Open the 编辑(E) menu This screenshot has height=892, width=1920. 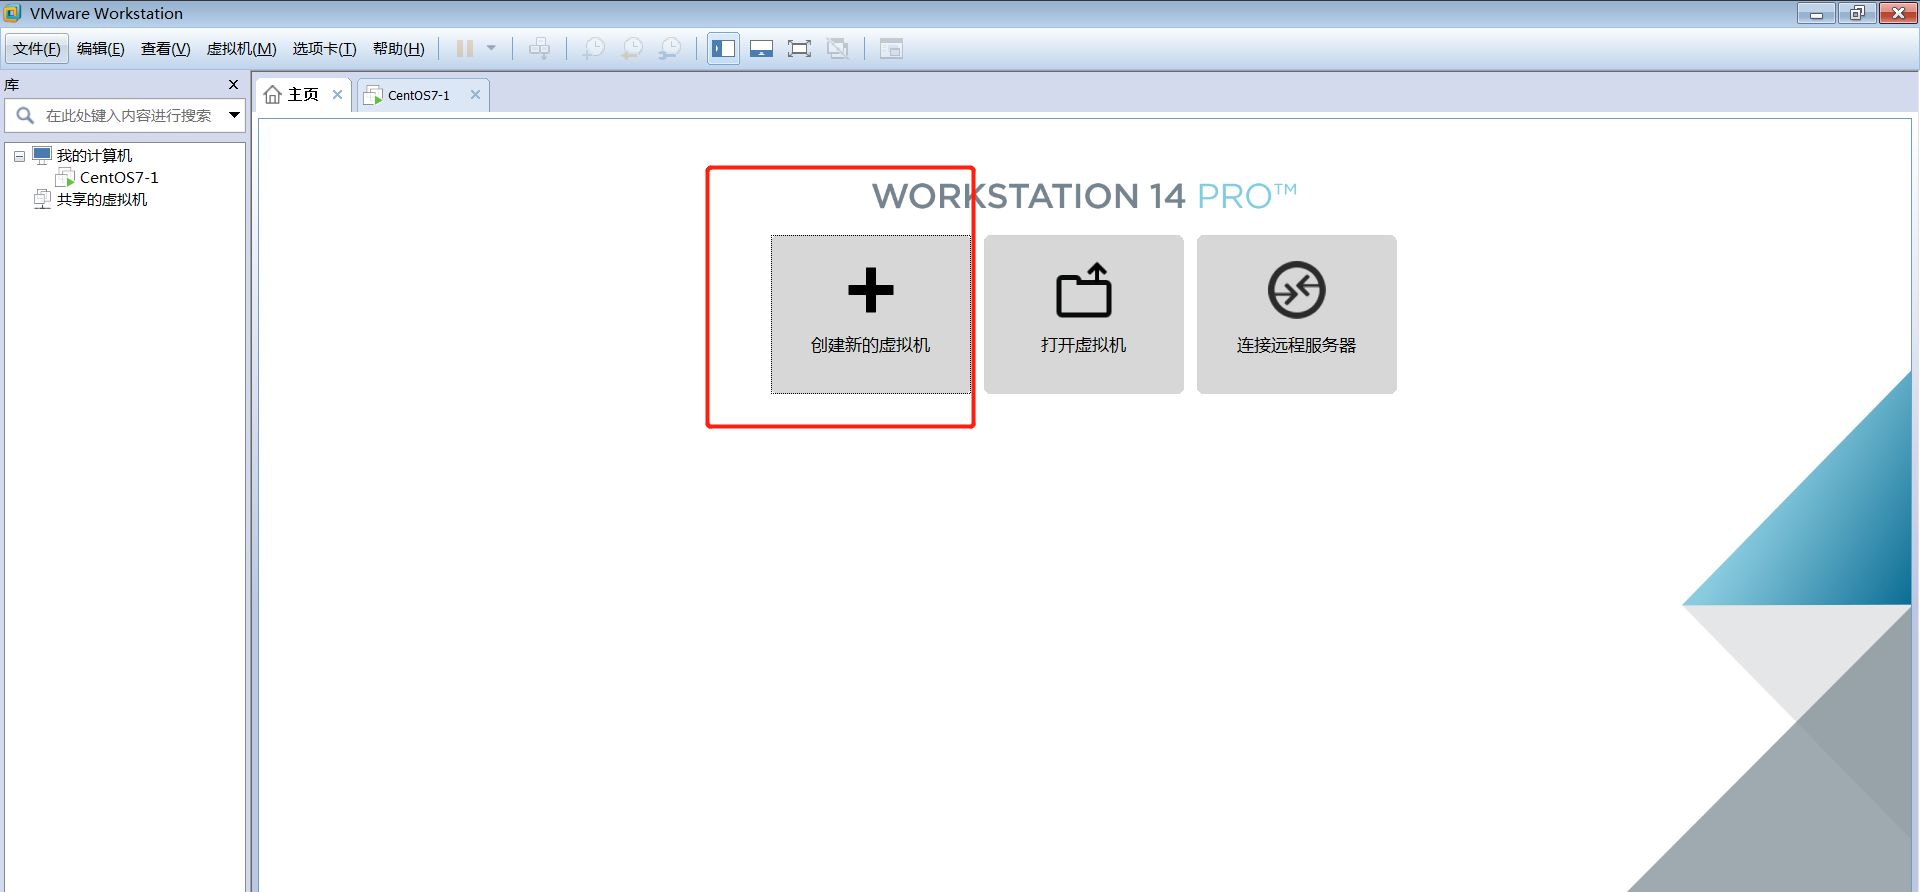101,48
